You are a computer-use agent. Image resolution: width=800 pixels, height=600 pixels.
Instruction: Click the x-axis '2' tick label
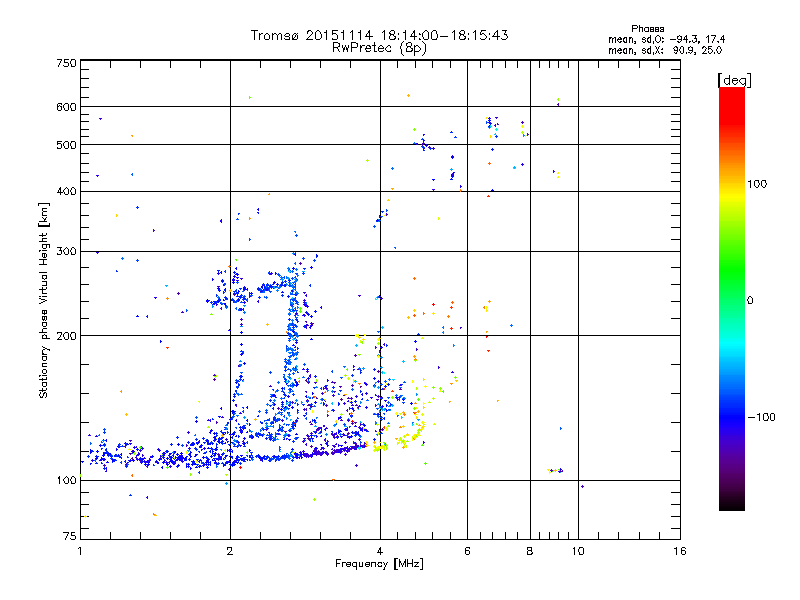point(230,551)
